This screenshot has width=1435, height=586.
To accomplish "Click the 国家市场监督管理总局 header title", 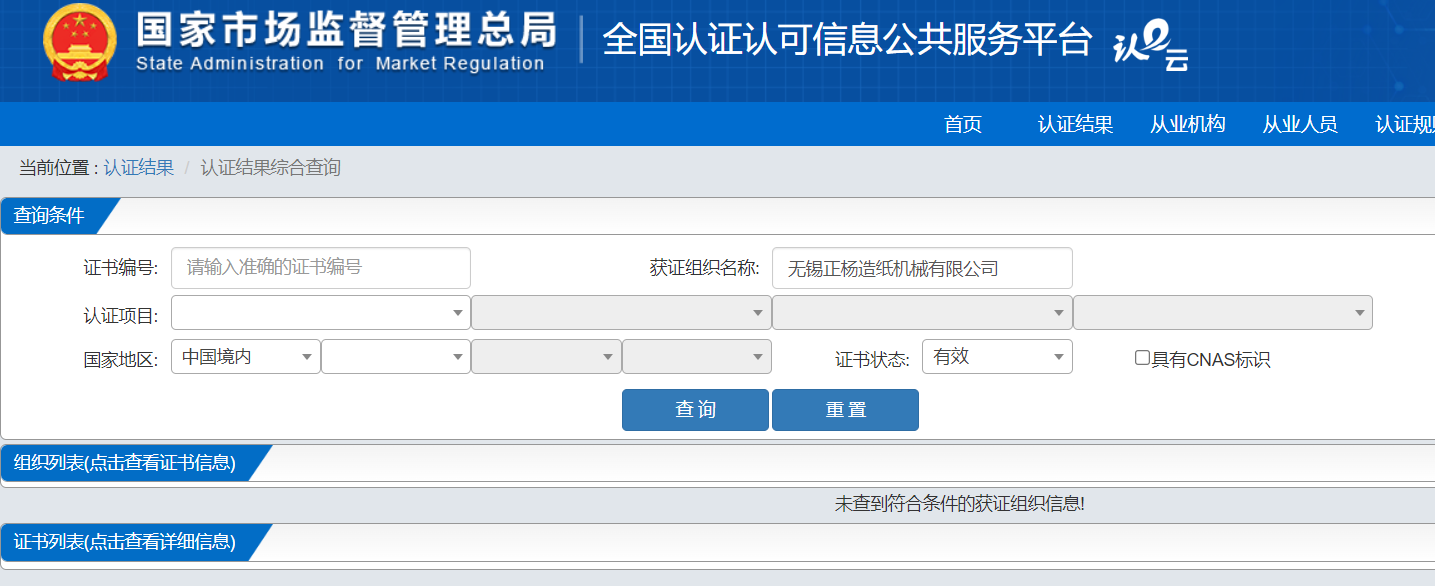I will pos(346,29).
